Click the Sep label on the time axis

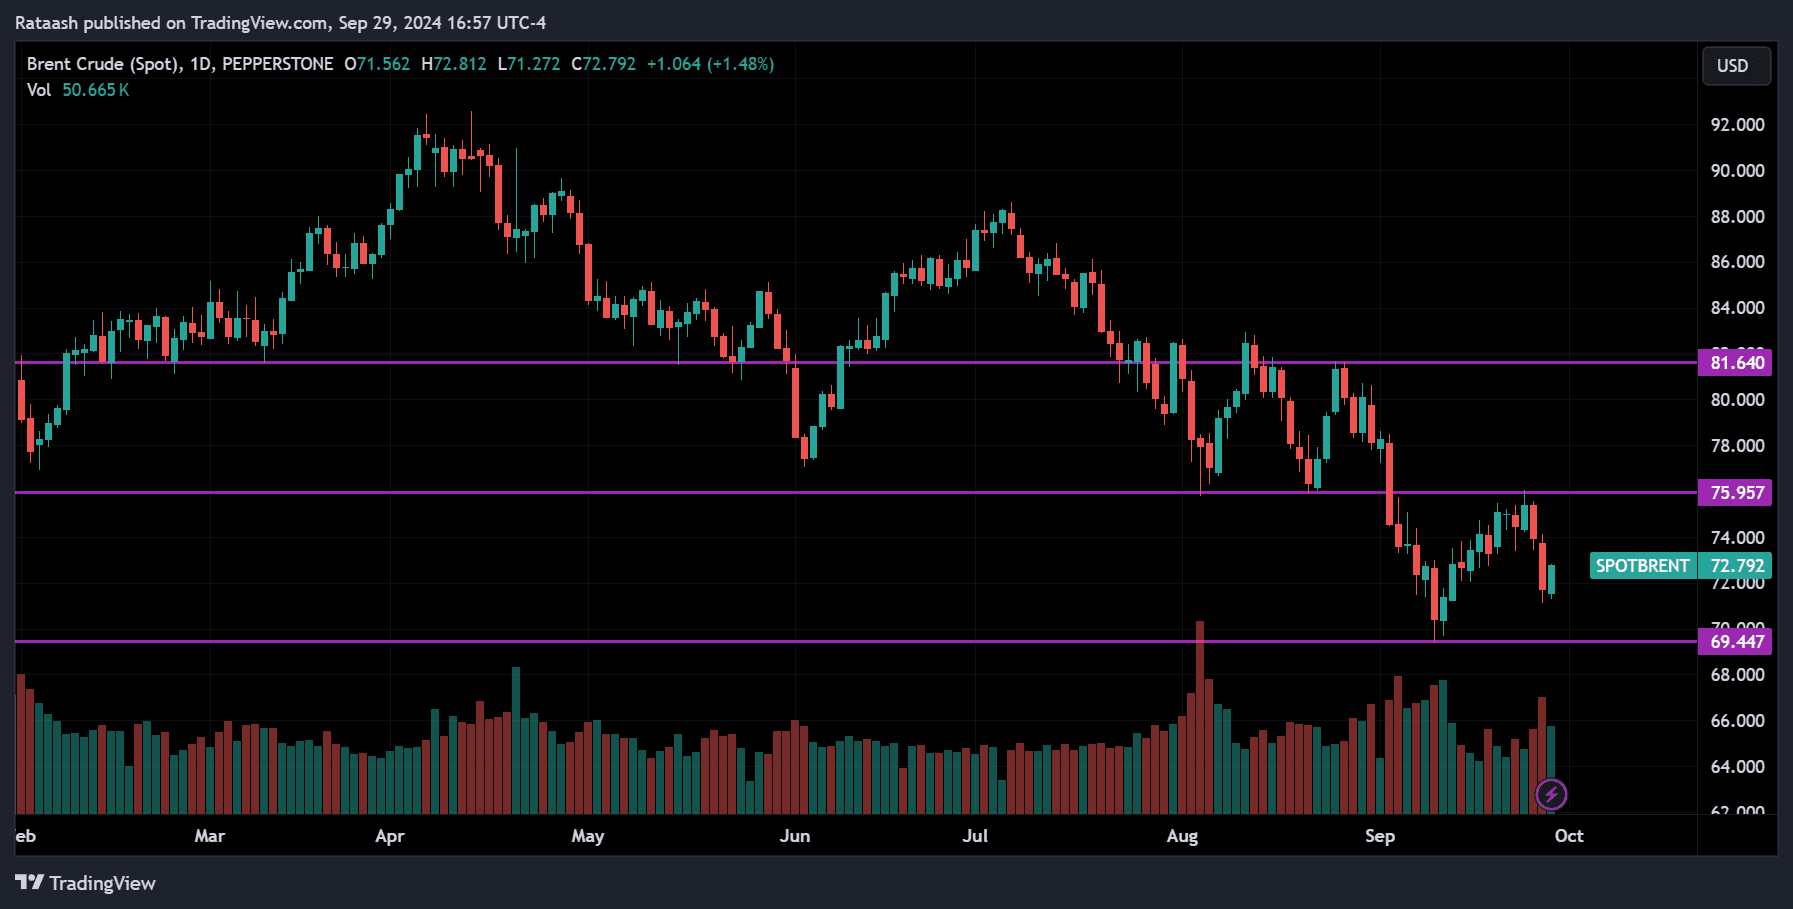1380,836
